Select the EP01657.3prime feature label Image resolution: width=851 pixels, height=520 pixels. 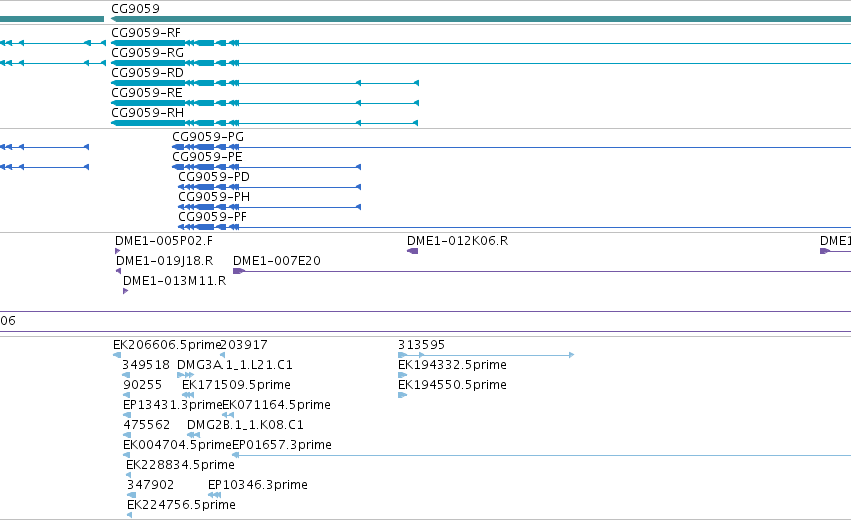pyautogui.click(x=282, y=445)
